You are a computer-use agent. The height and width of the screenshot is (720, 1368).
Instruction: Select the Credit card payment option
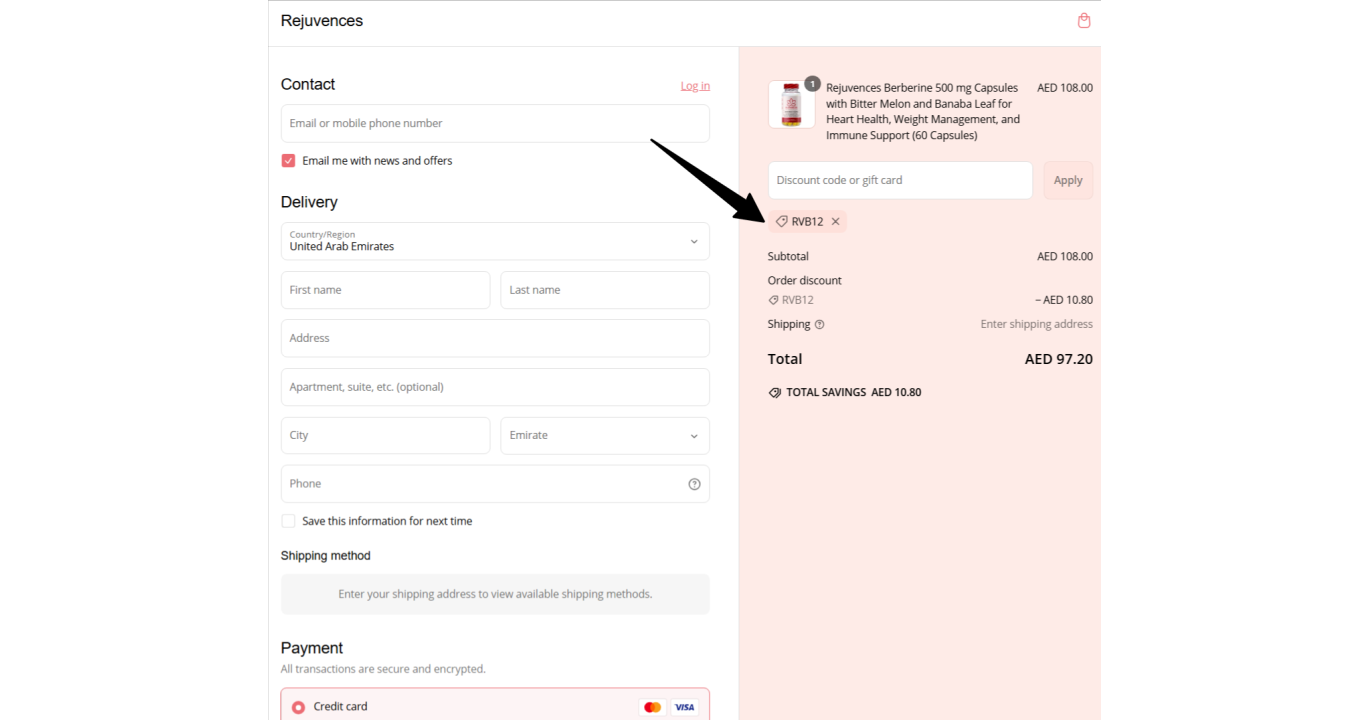pyautogui.click(x=298, y=708)
